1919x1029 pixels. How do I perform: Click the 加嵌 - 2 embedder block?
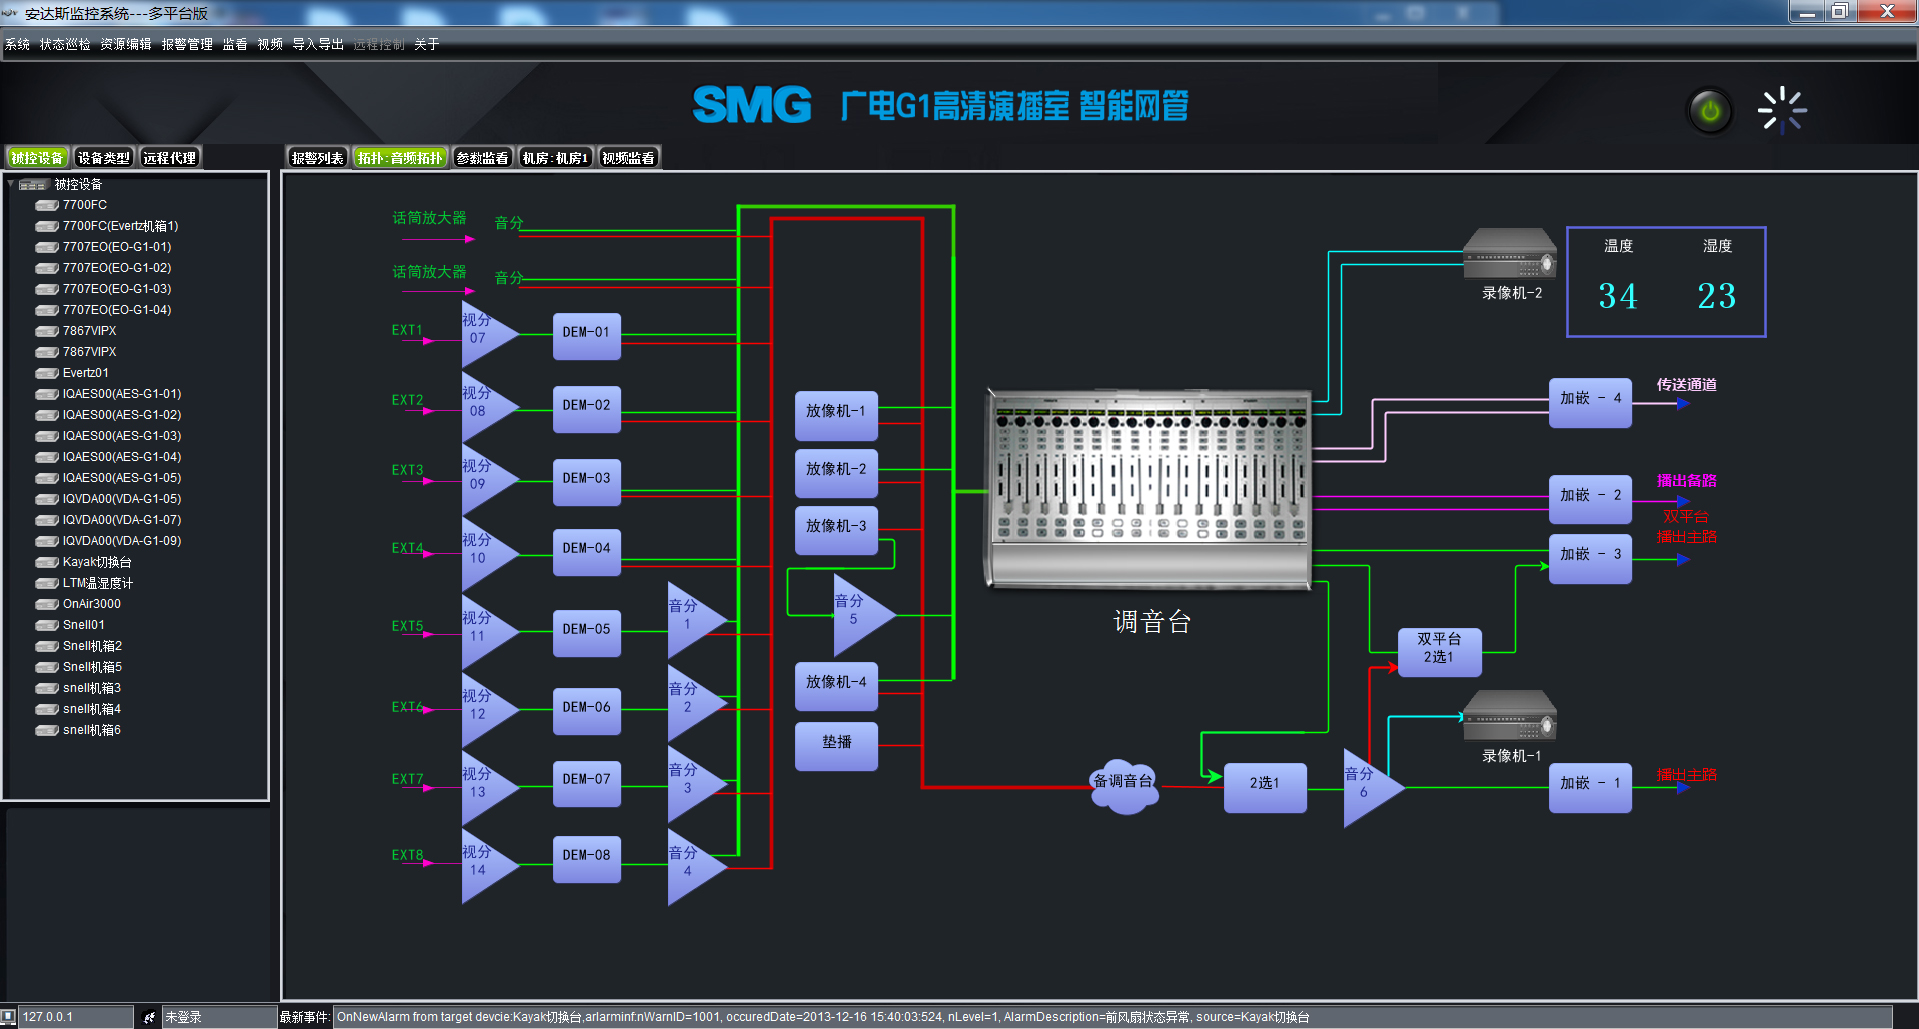[1590, 499]
